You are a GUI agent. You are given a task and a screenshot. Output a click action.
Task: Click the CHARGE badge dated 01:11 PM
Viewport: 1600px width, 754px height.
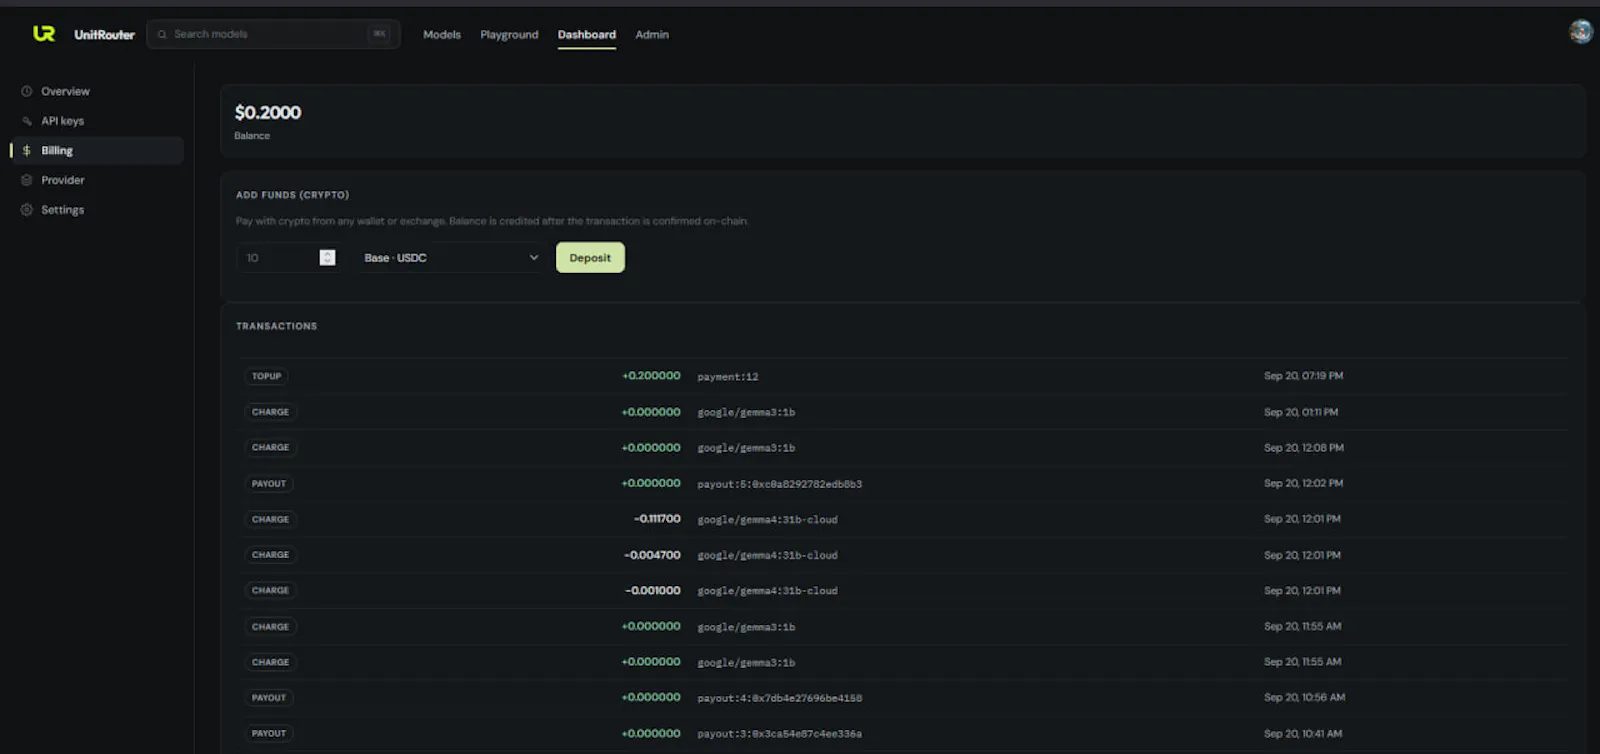coord(270,412)
